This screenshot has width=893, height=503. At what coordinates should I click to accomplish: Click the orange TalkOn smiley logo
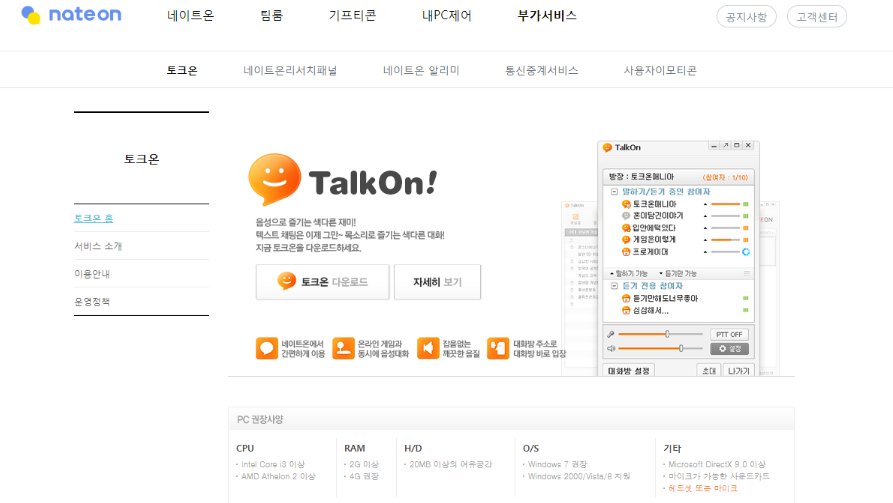[x=275, y=179]
